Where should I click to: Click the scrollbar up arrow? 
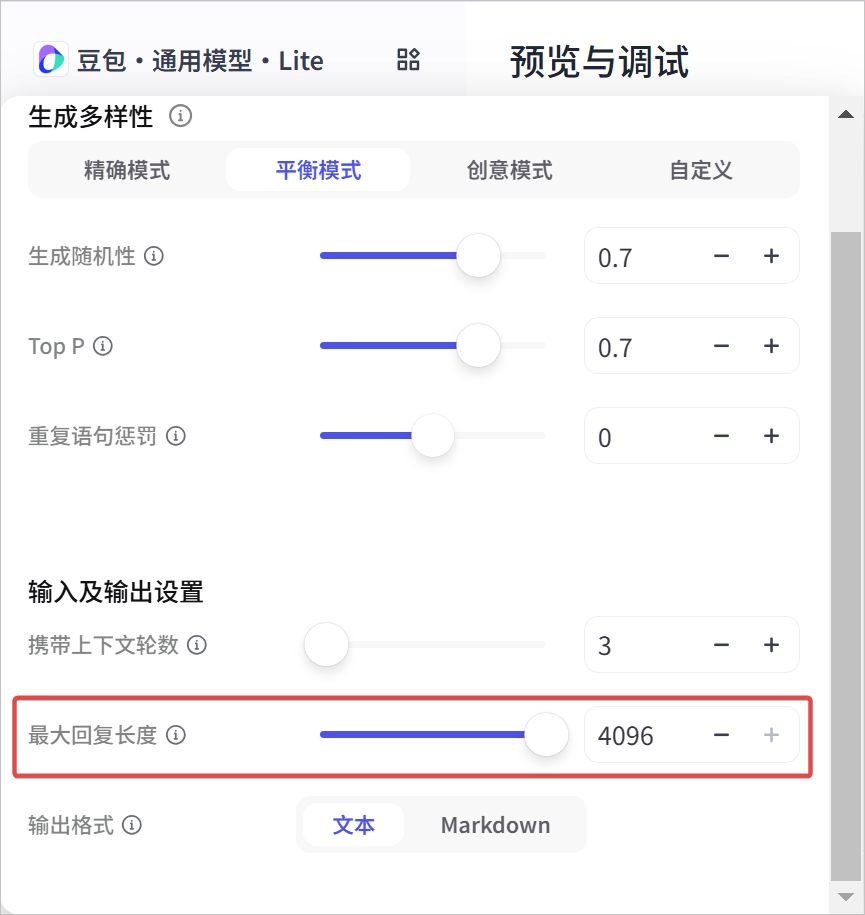click(x=846, y=114)
